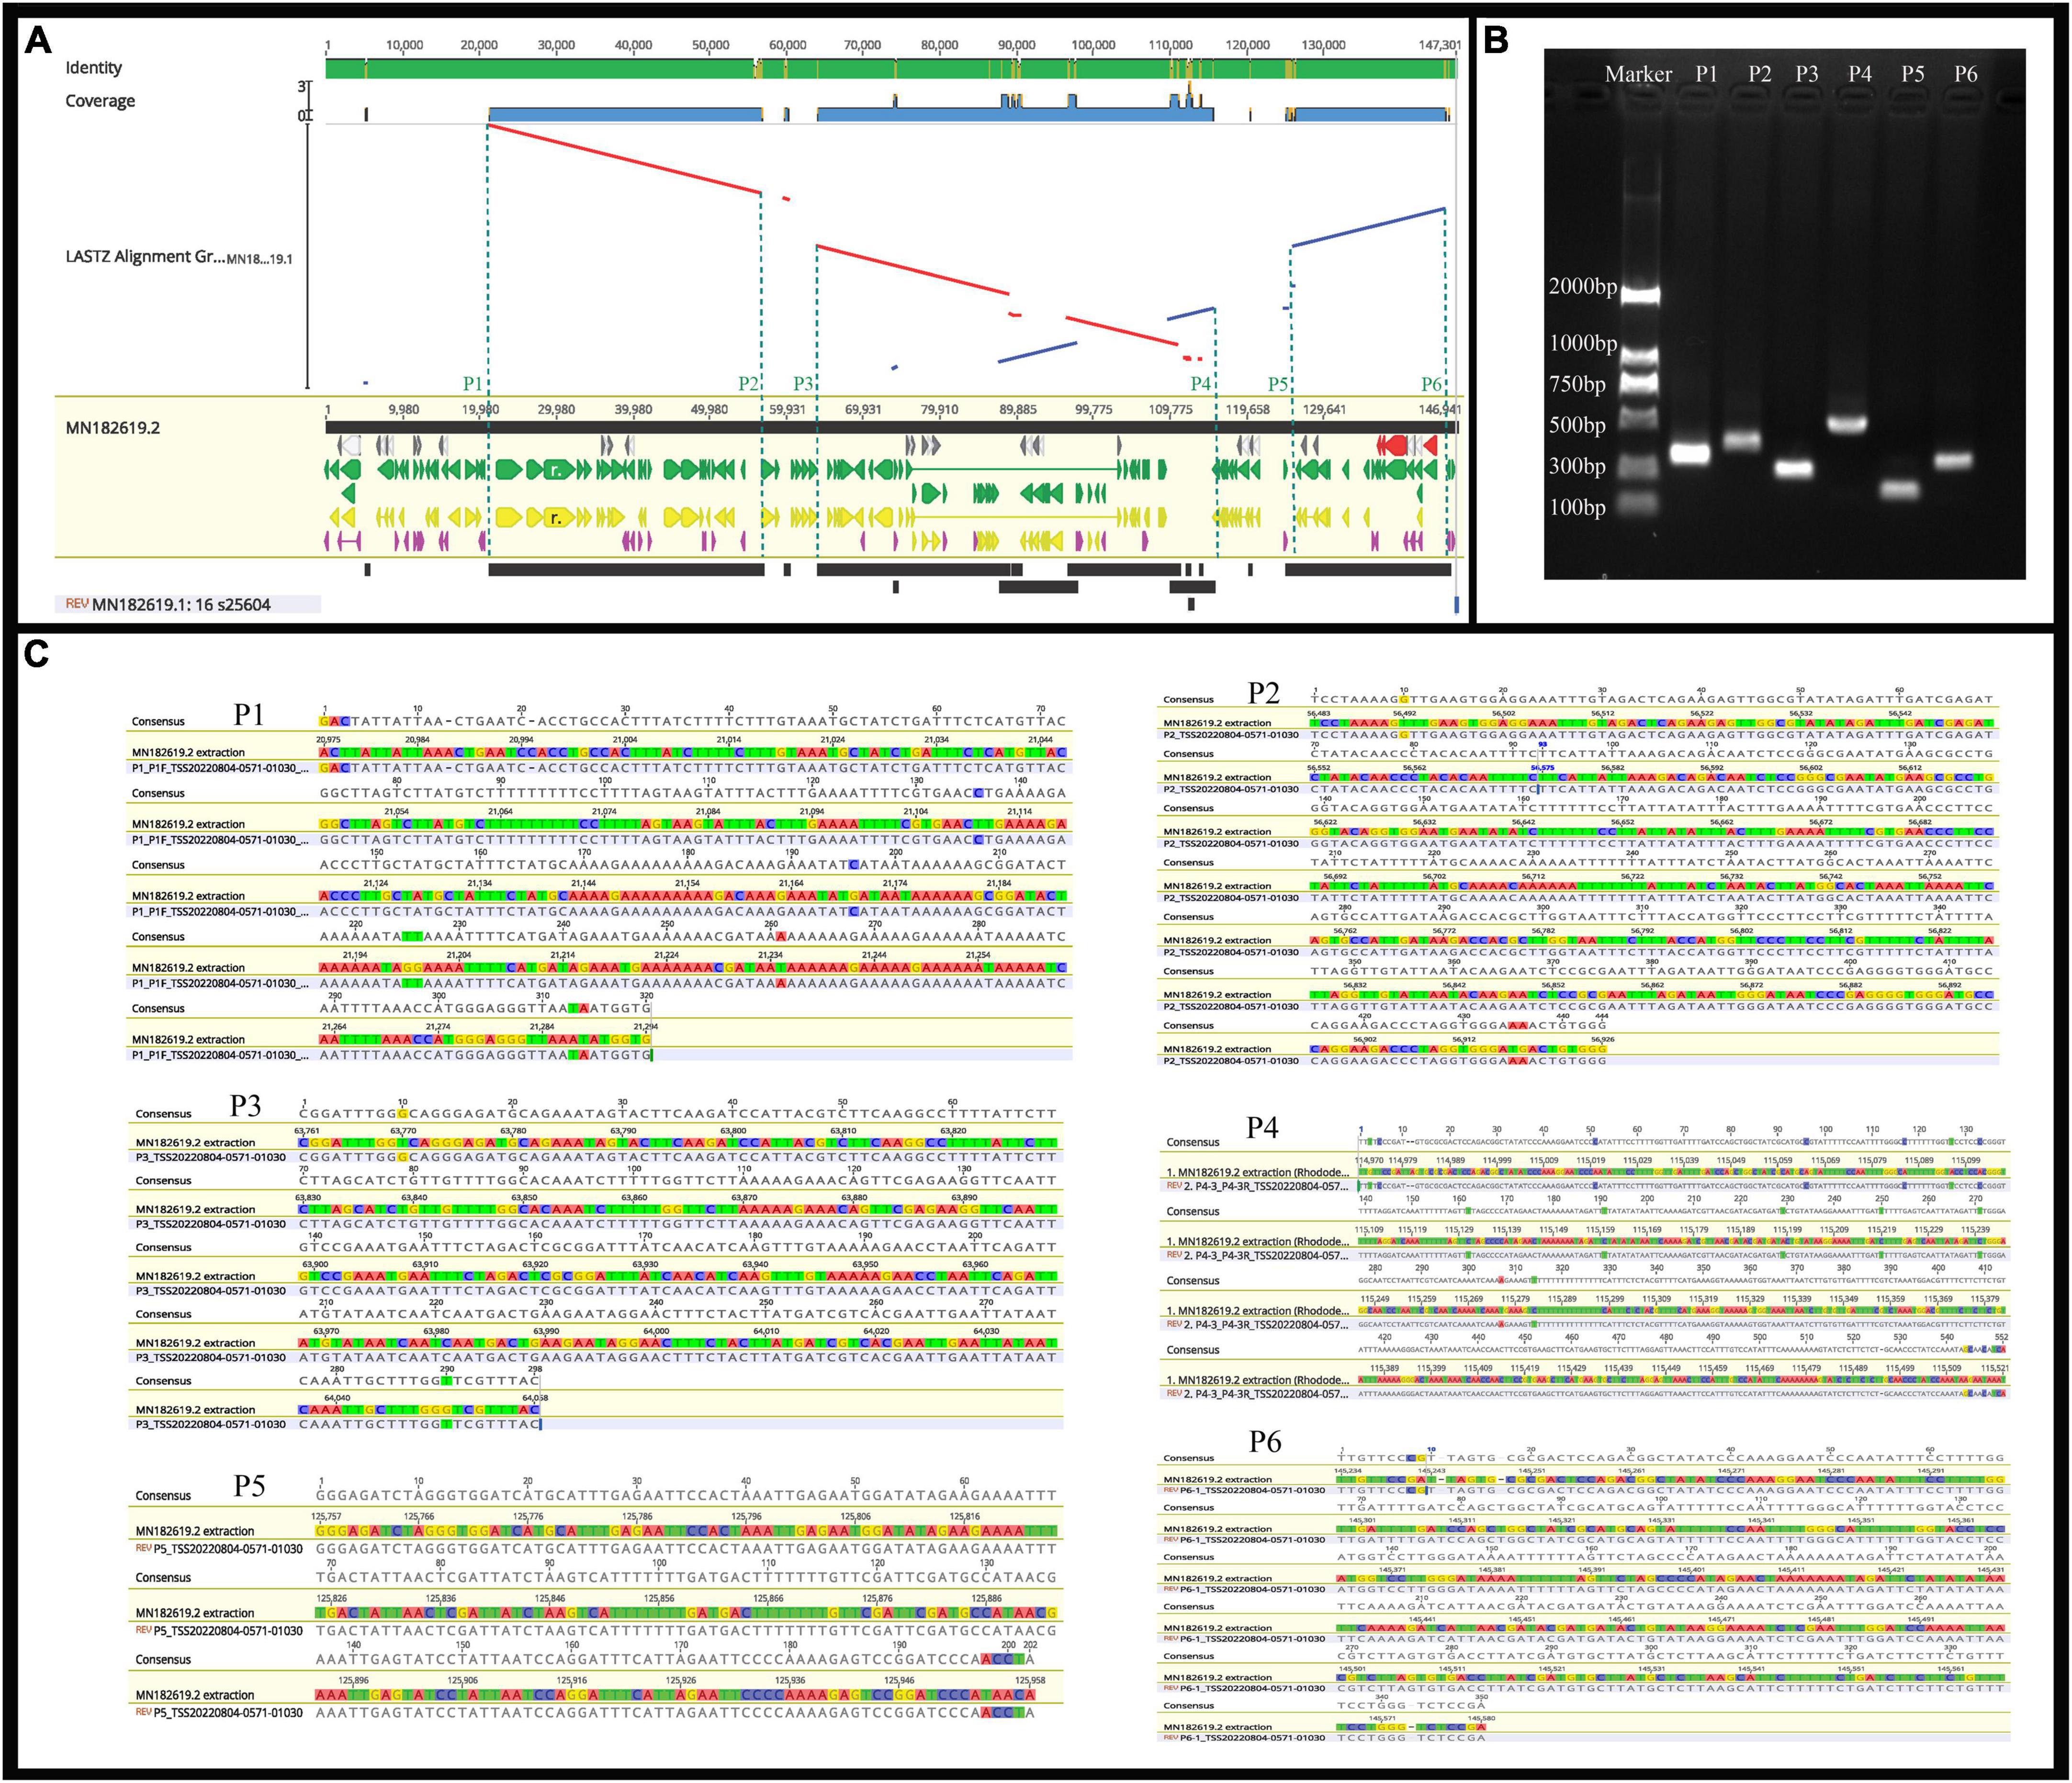The image size is (2072, 1783).
Task: Select the LASTZ Alignment Gr... label
Action: (x=145, y=257)
